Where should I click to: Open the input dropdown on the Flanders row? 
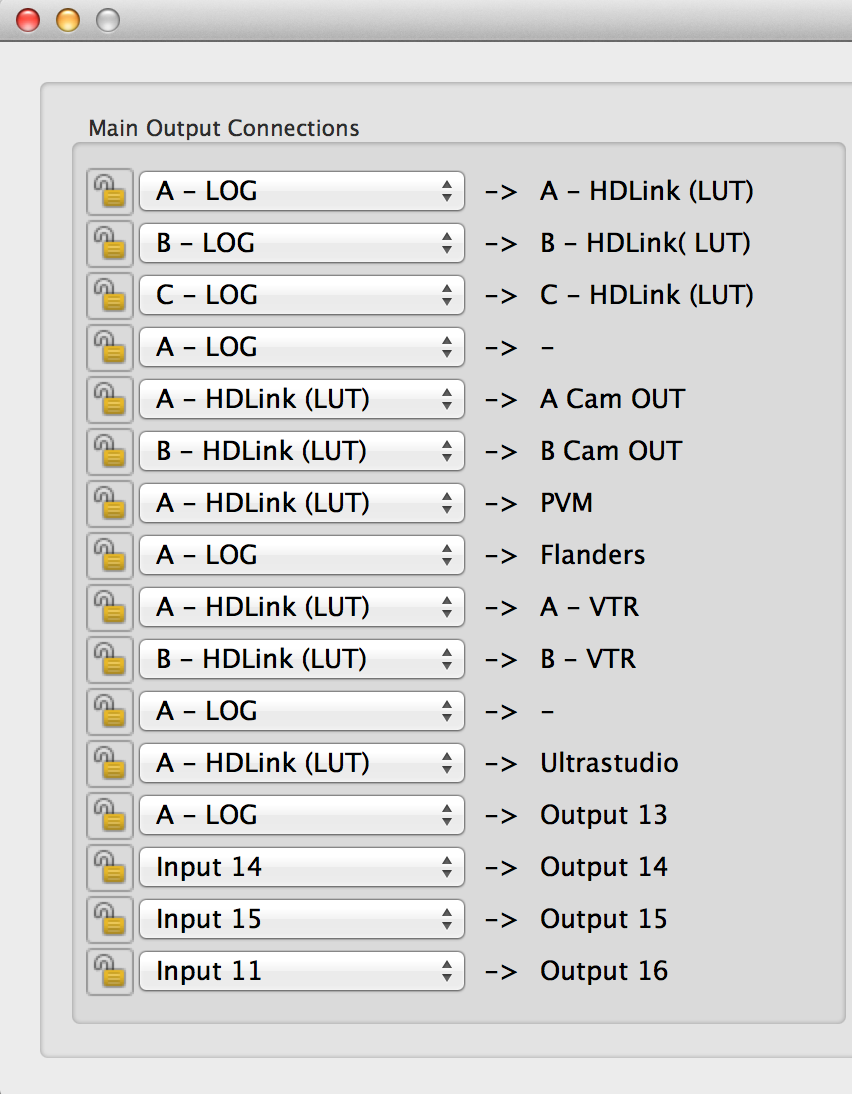click(300, 555)
